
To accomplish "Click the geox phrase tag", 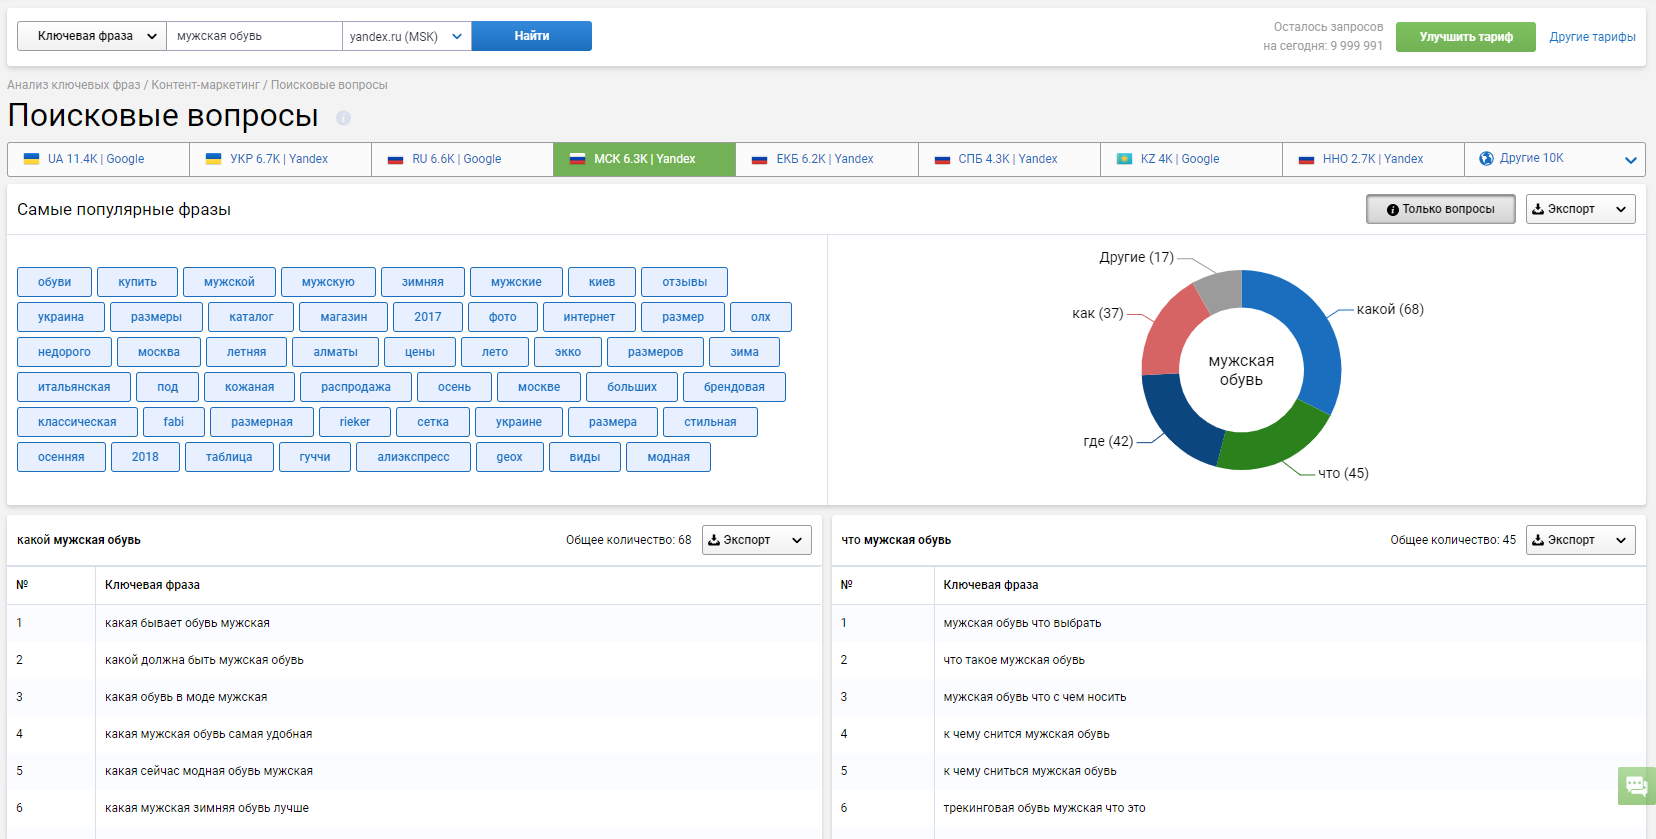I will (x=510, y=457).
